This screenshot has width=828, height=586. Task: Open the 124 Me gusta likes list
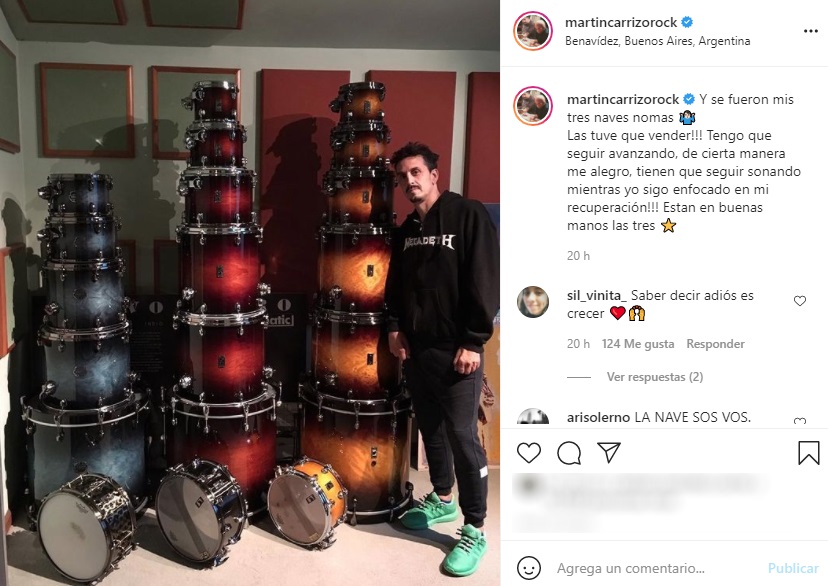click(638, 344)
